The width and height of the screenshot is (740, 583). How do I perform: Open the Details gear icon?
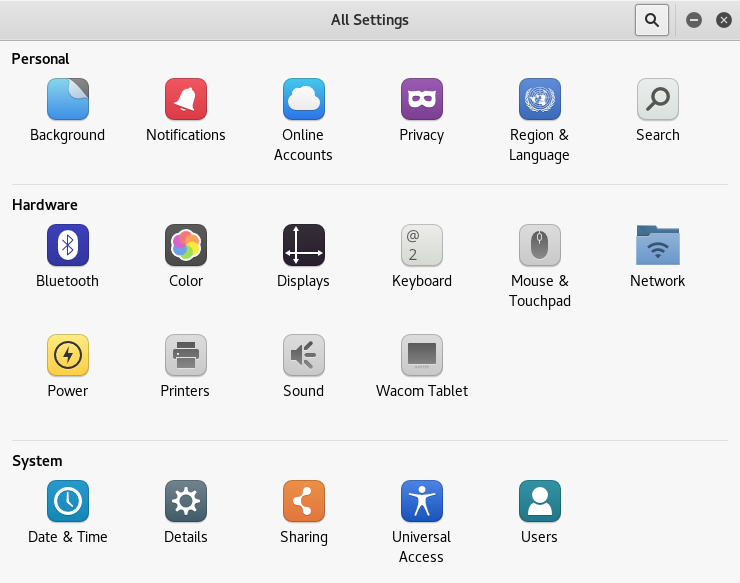click(185, 501)
